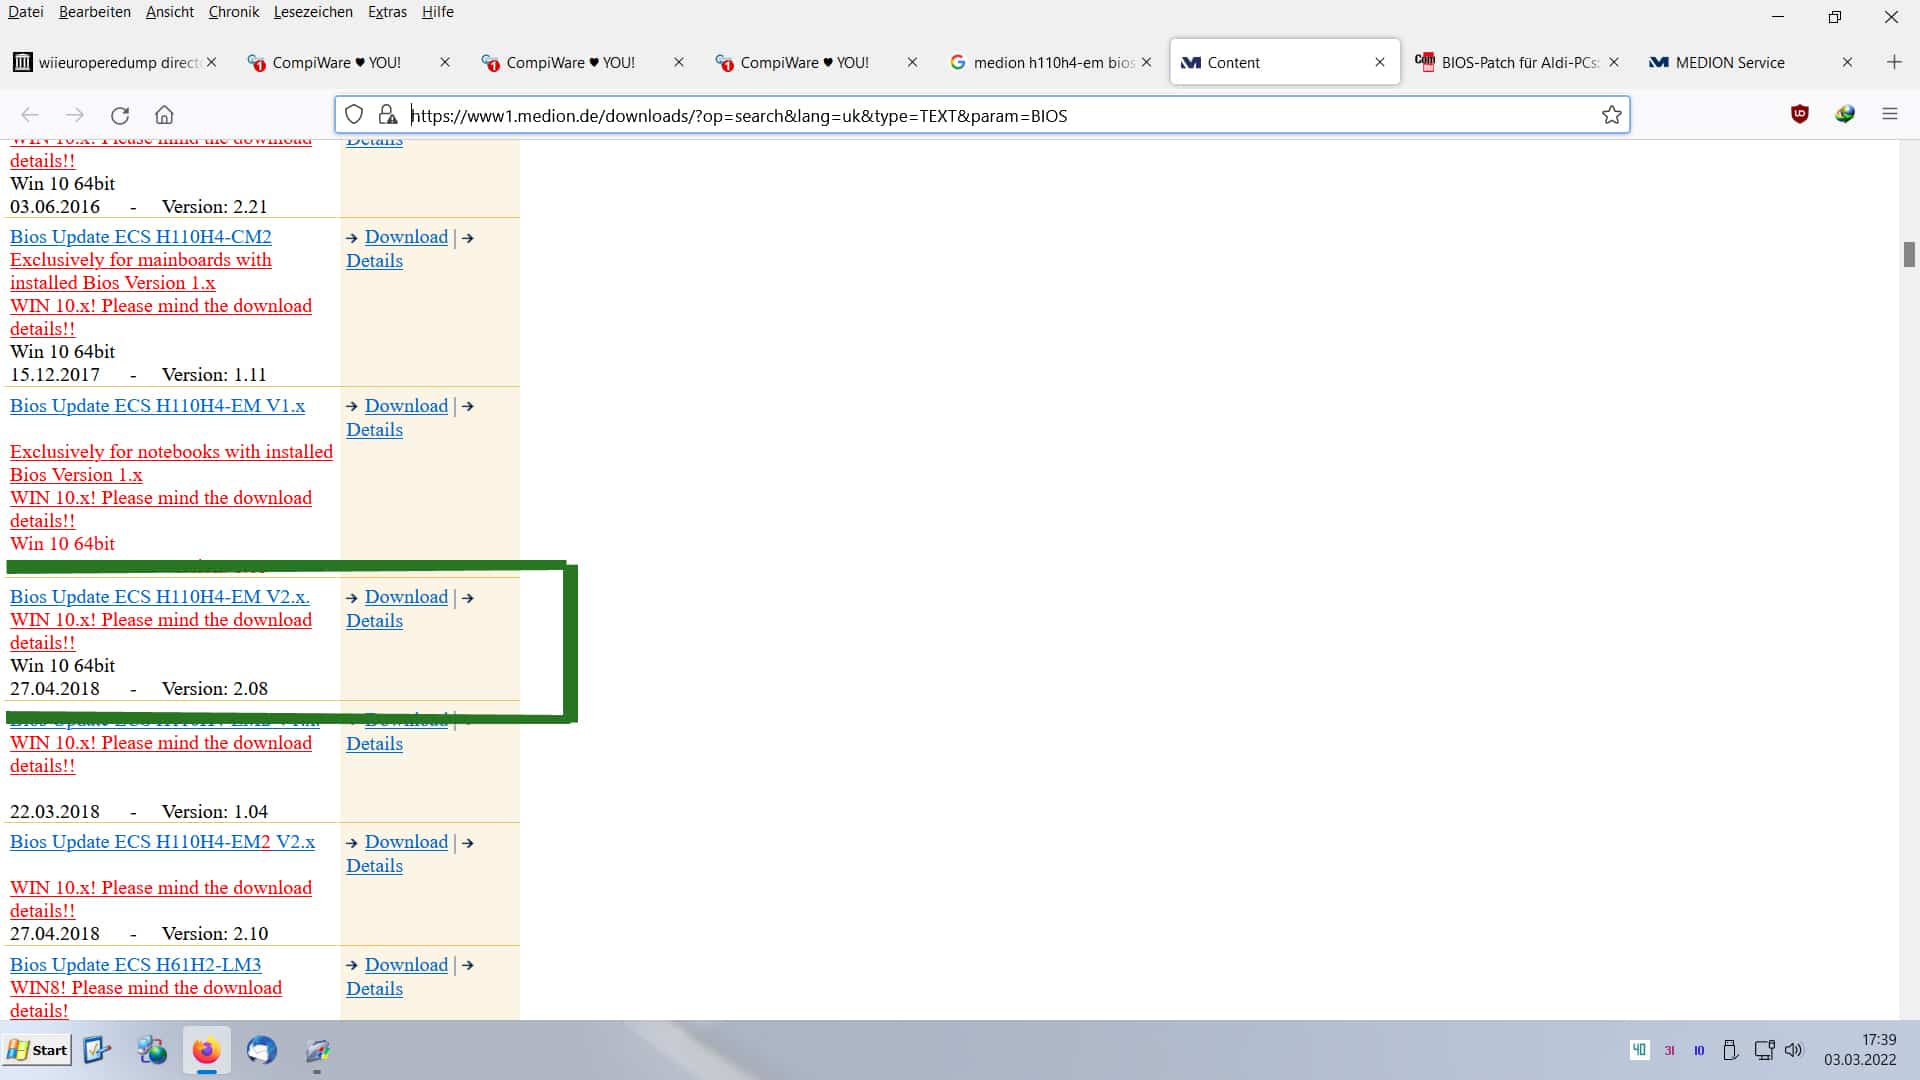Open the Datei menu

(x=26, y=12)
